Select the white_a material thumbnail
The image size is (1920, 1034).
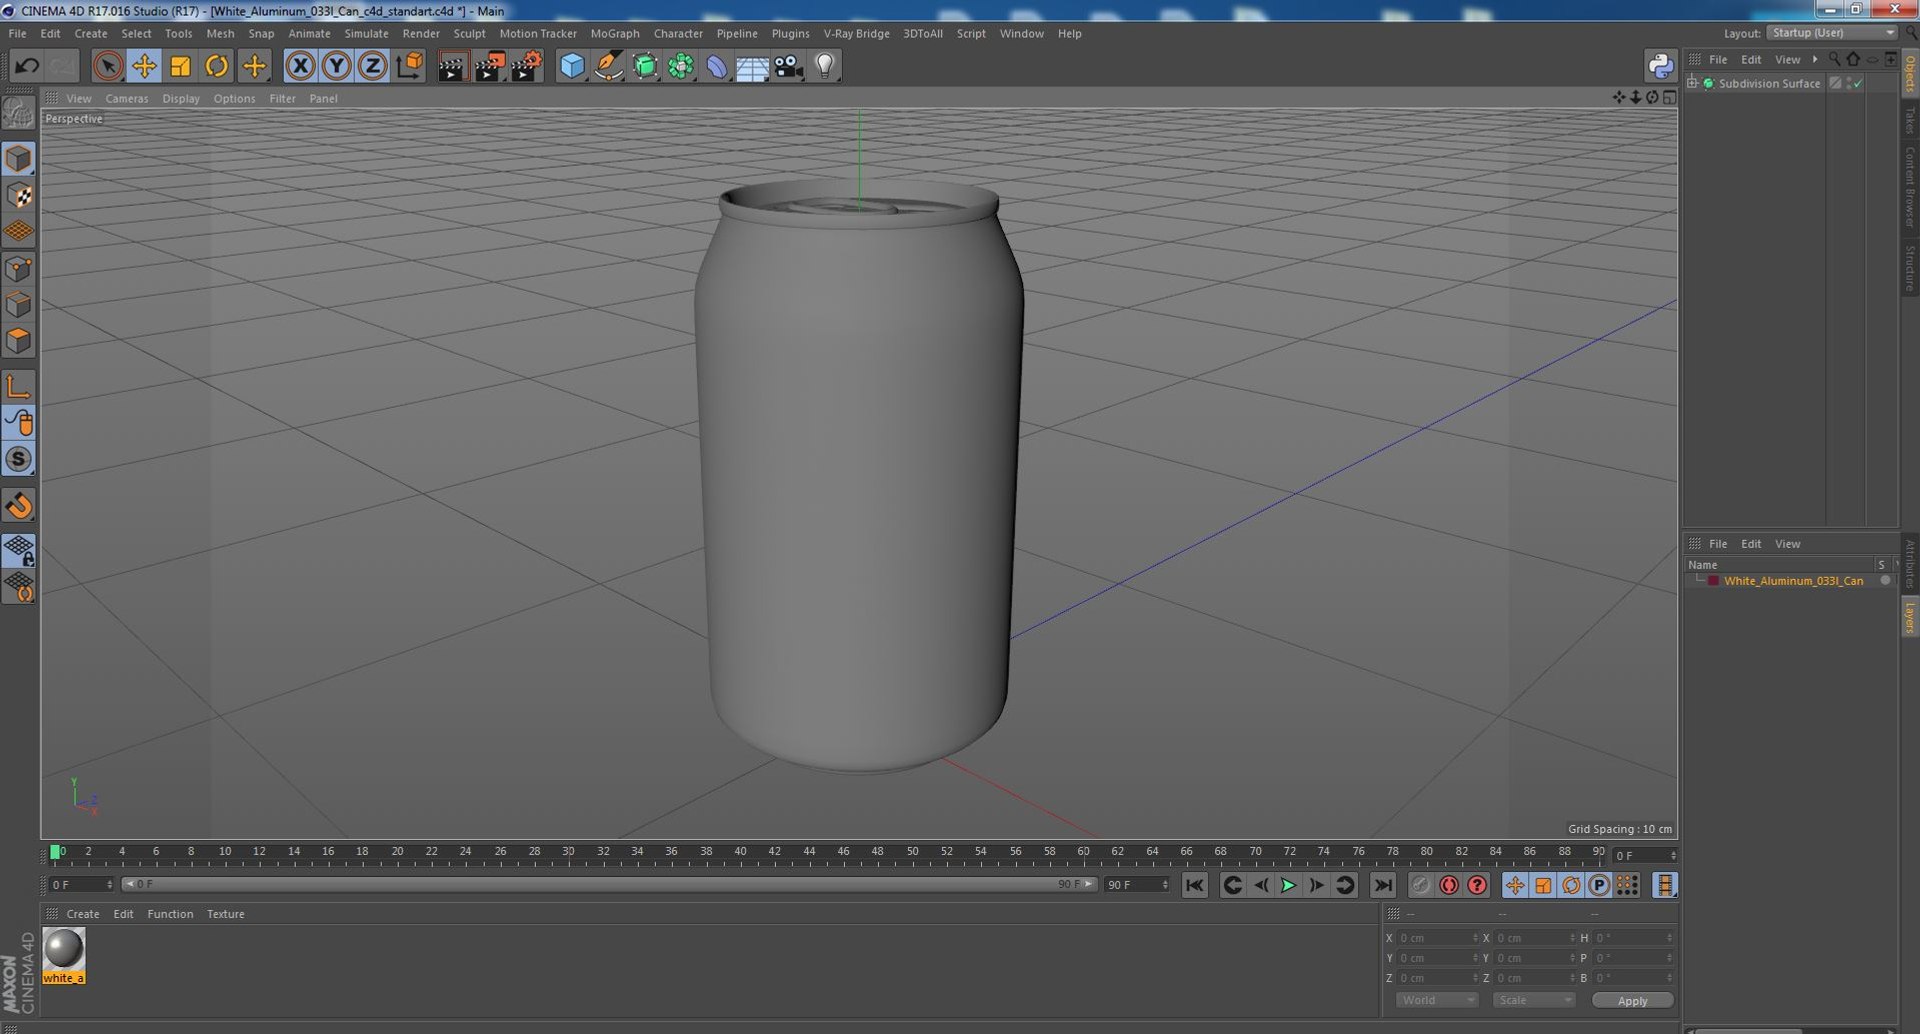[64, 948]
